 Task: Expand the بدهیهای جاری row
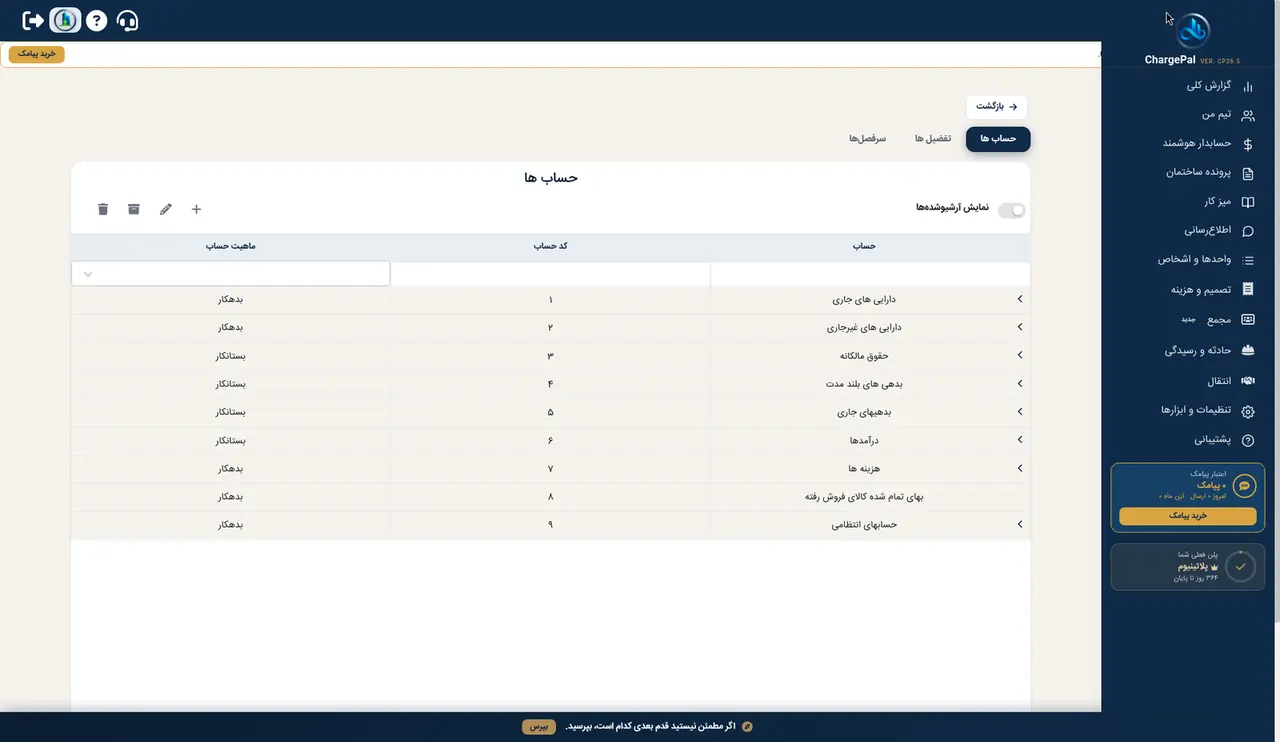(x=1020, y=412)
